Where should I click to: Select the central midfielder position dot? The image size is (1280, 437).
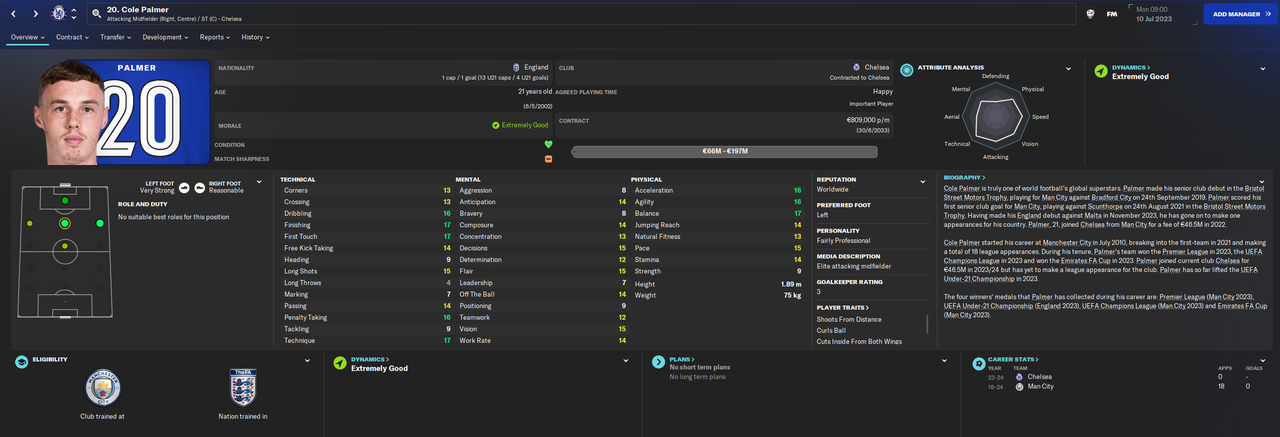[65, 247]
